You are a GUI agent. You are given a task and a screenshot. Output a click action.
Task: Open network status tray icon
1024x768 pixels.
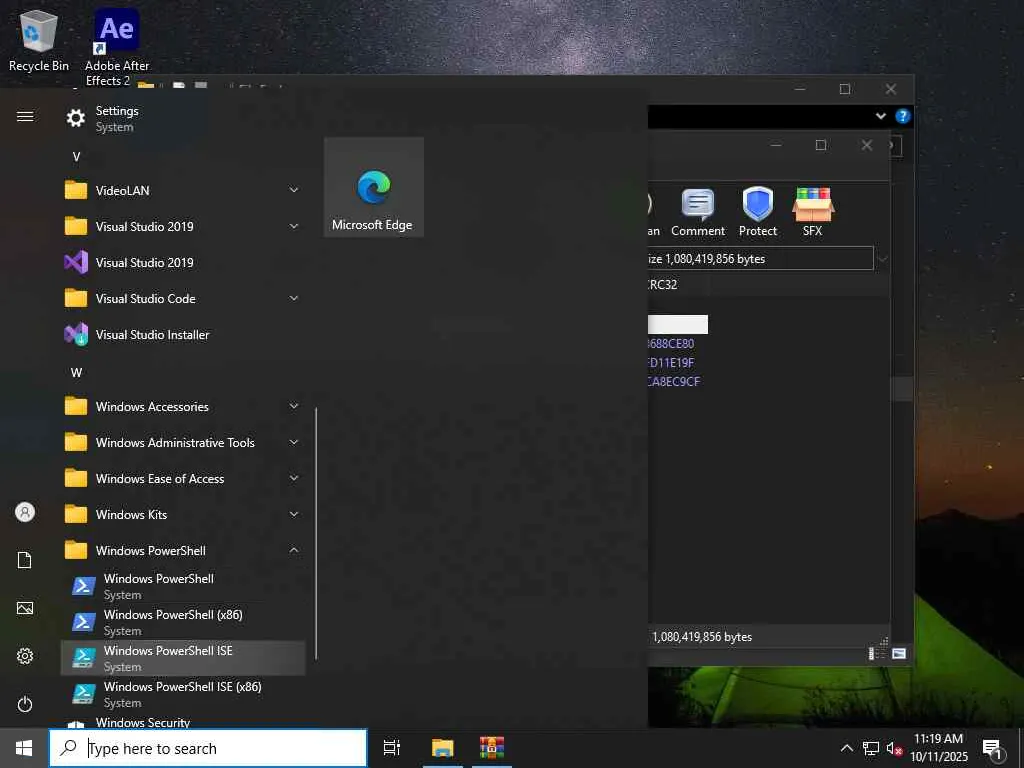(x=871, y=748)
